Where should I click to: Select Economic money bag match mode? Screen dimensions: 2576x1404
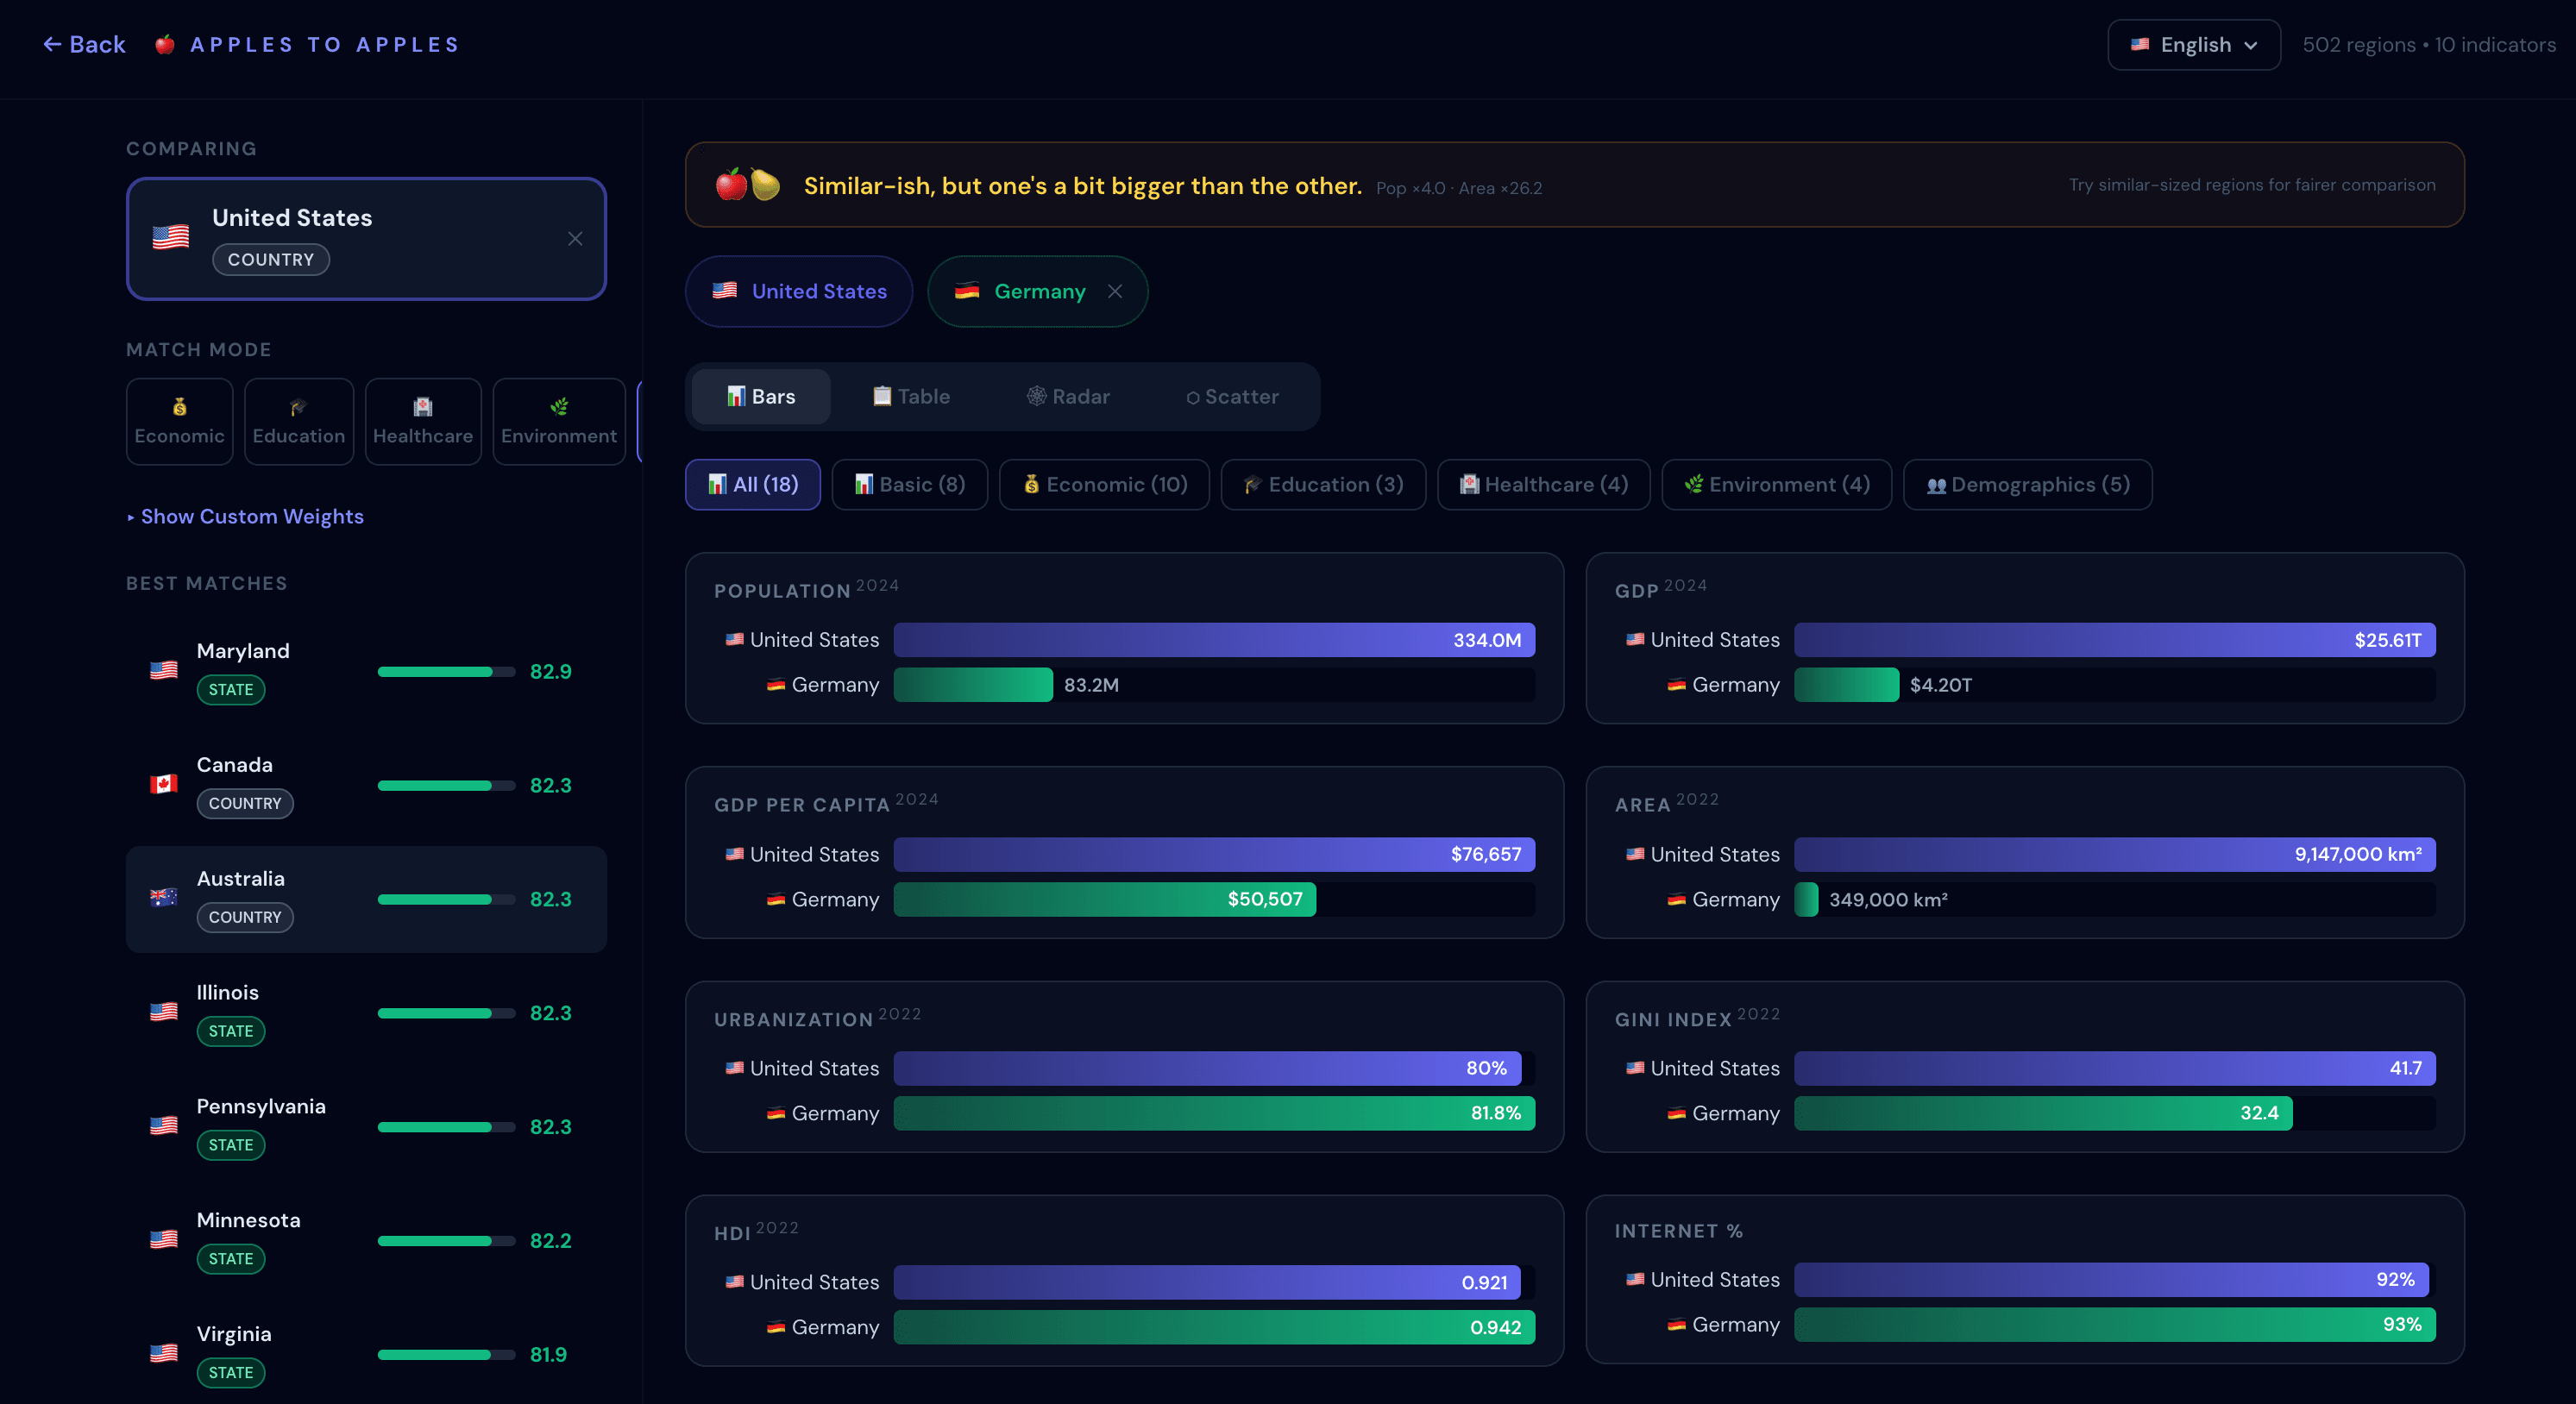(180, 421)
